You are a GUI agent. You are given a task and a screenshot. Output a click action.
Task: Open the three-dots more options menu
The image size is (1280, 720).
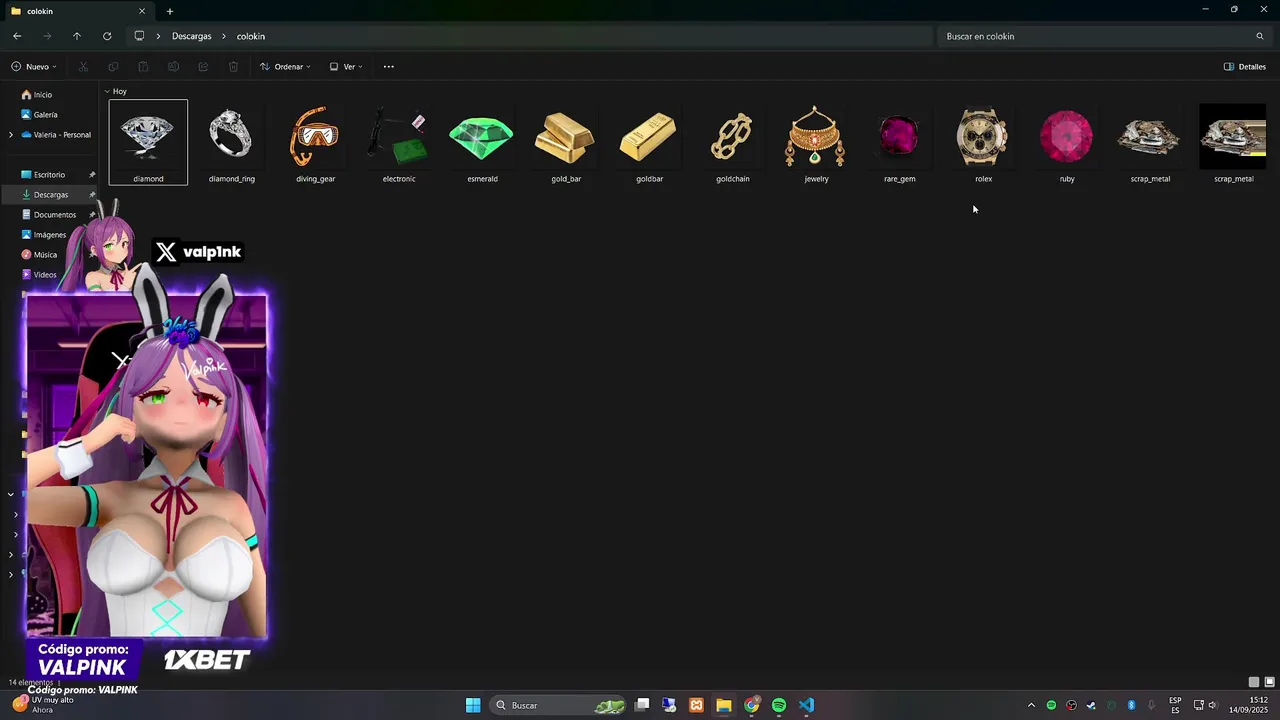click(389, 67)
